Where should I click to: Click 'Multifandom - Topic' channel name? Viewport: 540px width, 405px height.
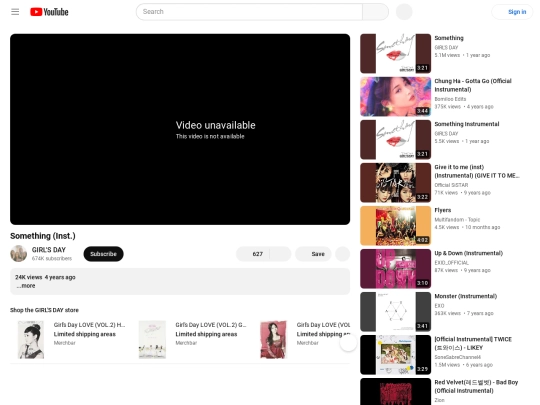click(457, 219)
